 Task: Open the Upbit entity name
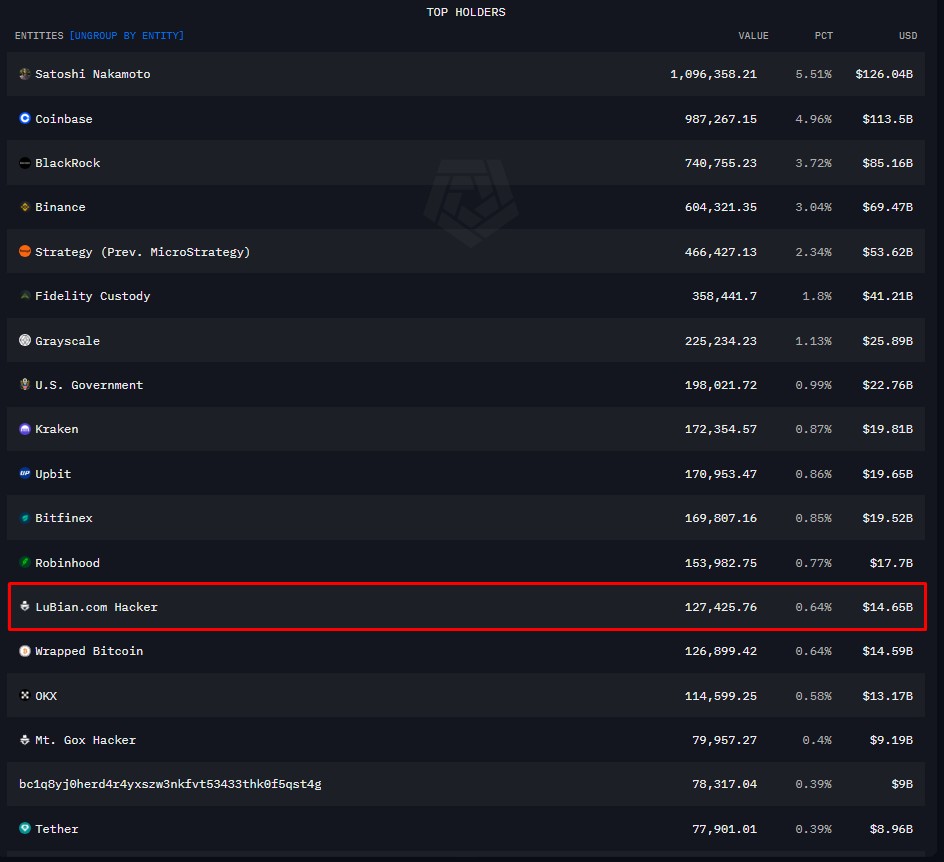pyautogui.click(x=53, y=474)
